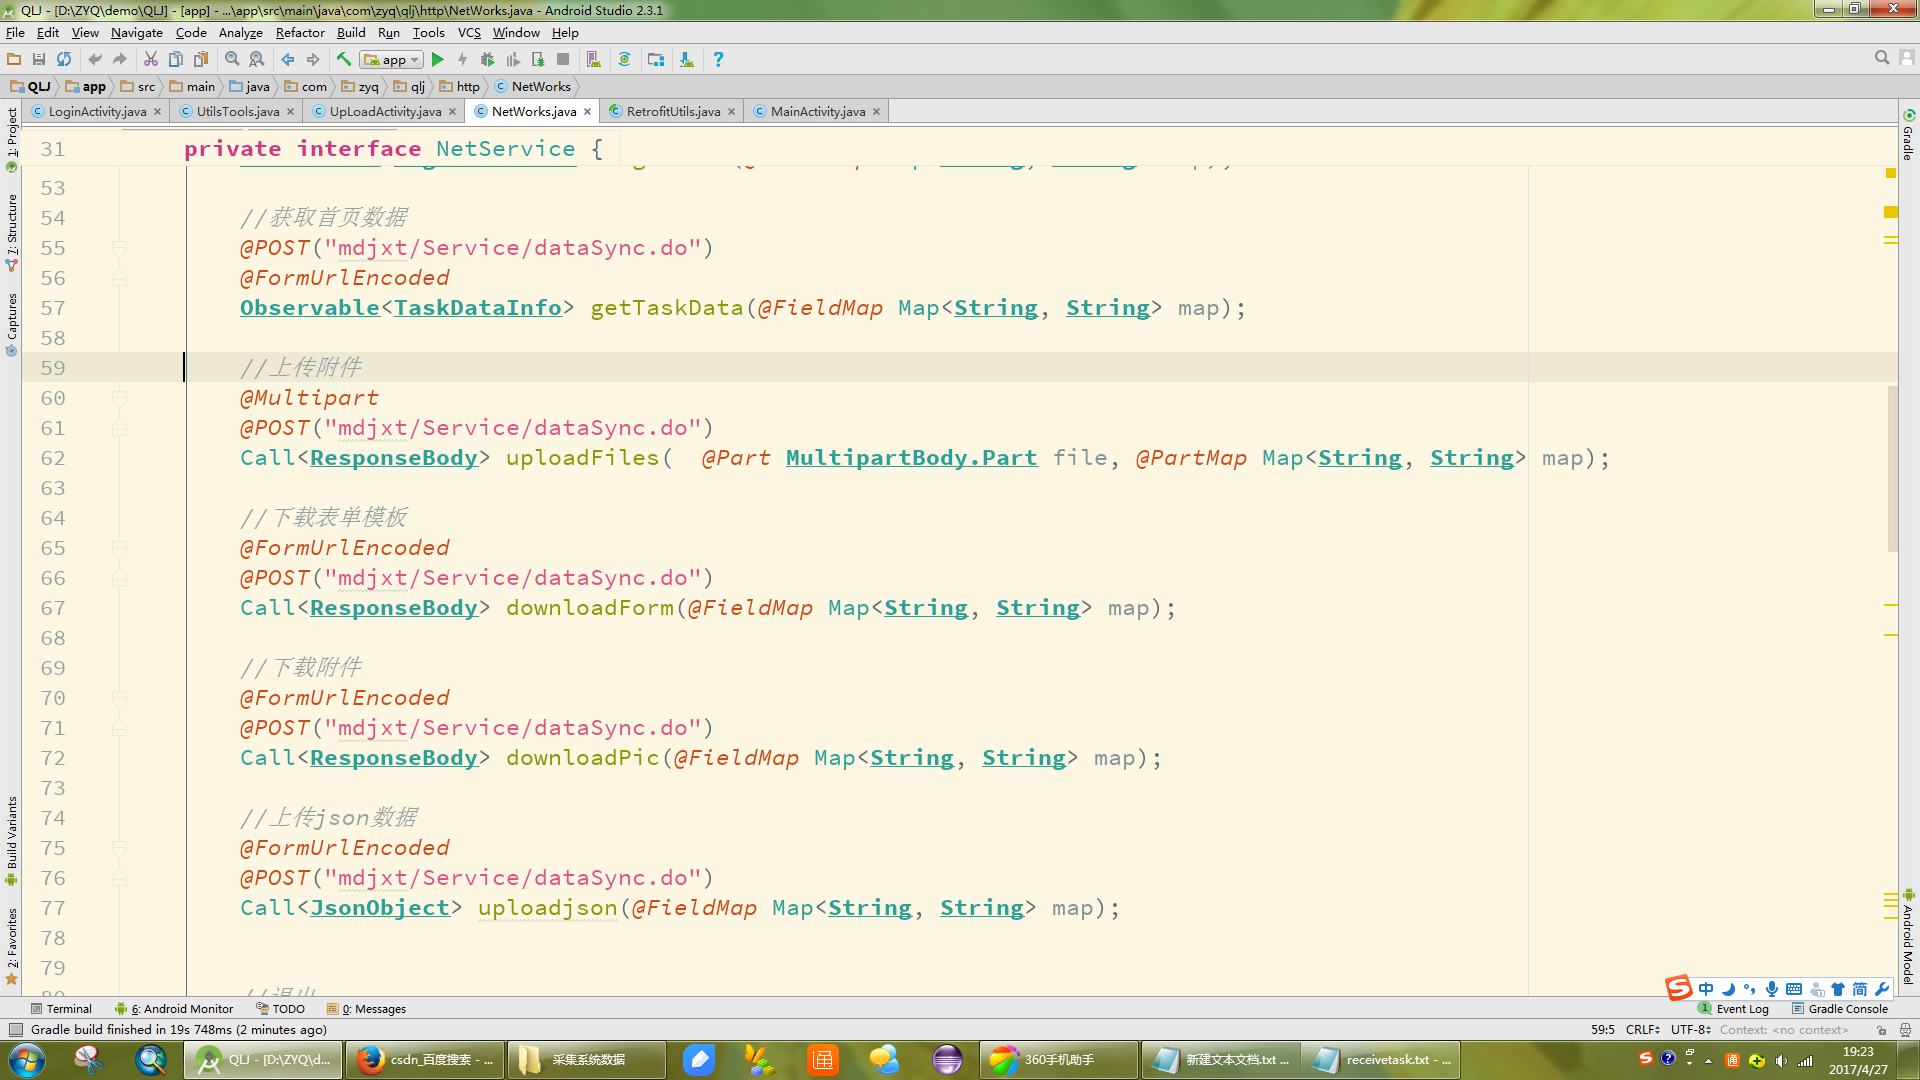
Task: Click ResponseBody link on line 62
Action: (394, 458)
